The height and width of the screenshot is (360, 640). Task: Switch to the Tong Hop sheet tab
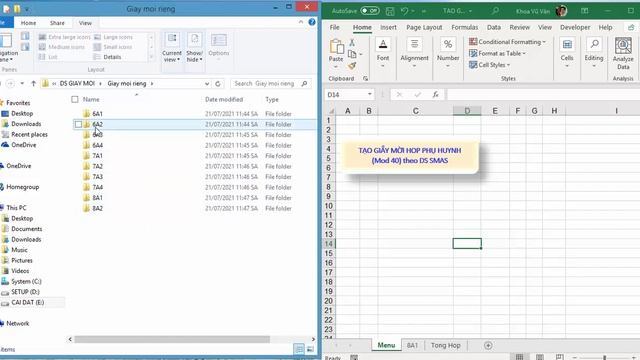[x=445, y=345]
